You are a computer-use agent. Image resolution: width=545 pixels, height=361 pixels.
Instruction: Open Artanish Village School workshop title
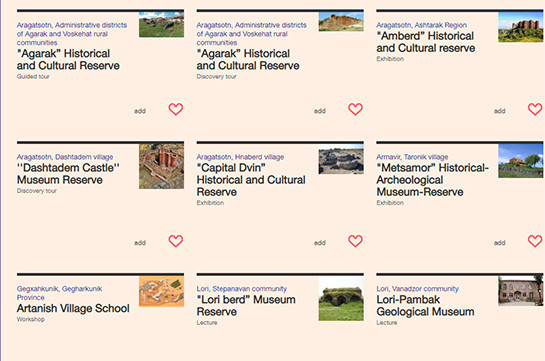(73, 309)
